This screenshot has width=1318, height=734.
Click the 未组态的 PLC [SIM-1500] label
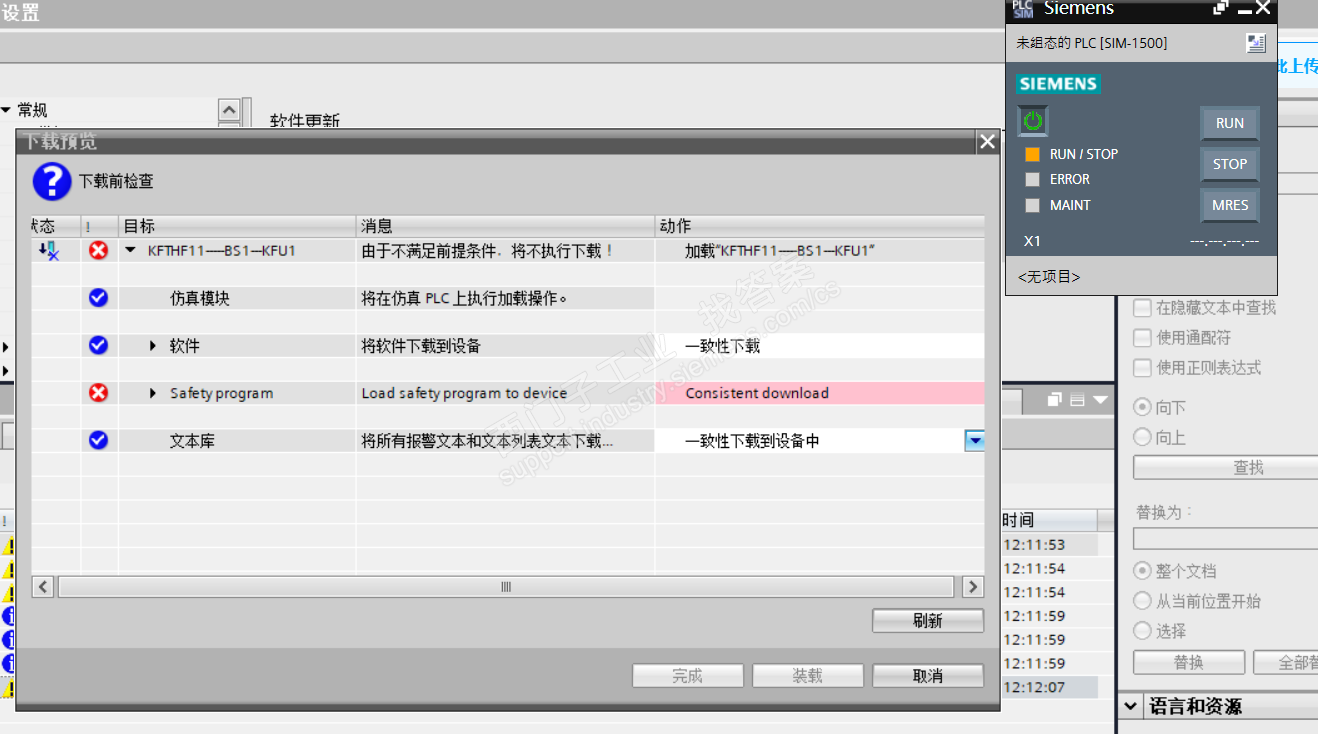click(x=1091, y=43)
